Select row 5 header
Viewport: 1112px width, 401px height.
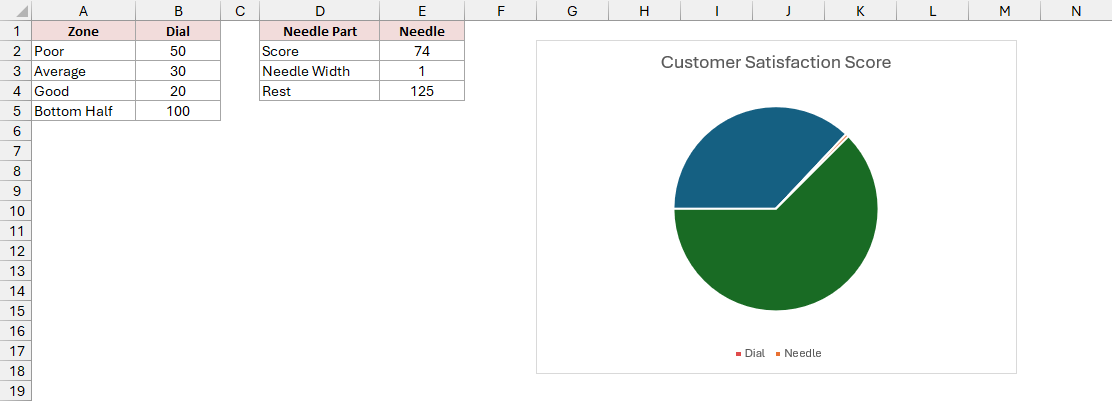coord(16,111)
